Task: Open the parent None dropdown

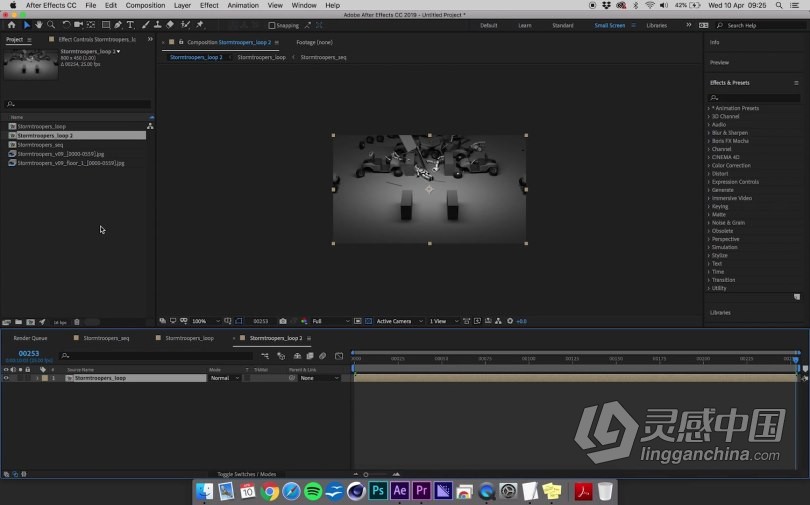Action: click(319, 378)
